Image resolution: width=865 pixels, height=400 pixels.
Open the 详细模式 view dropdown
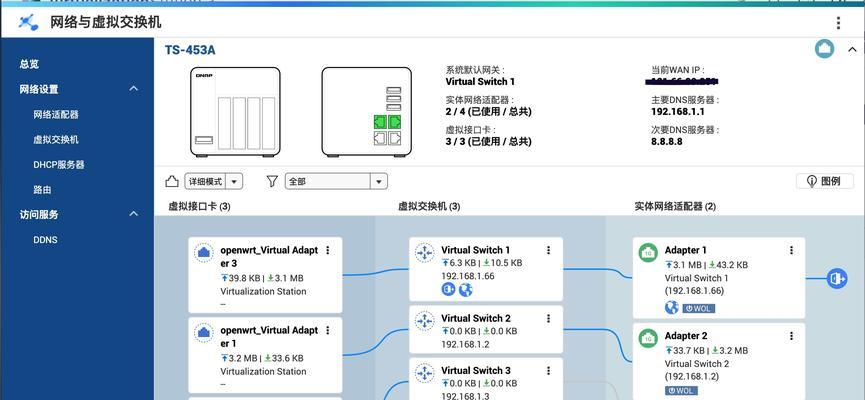[x=213, y=181]
